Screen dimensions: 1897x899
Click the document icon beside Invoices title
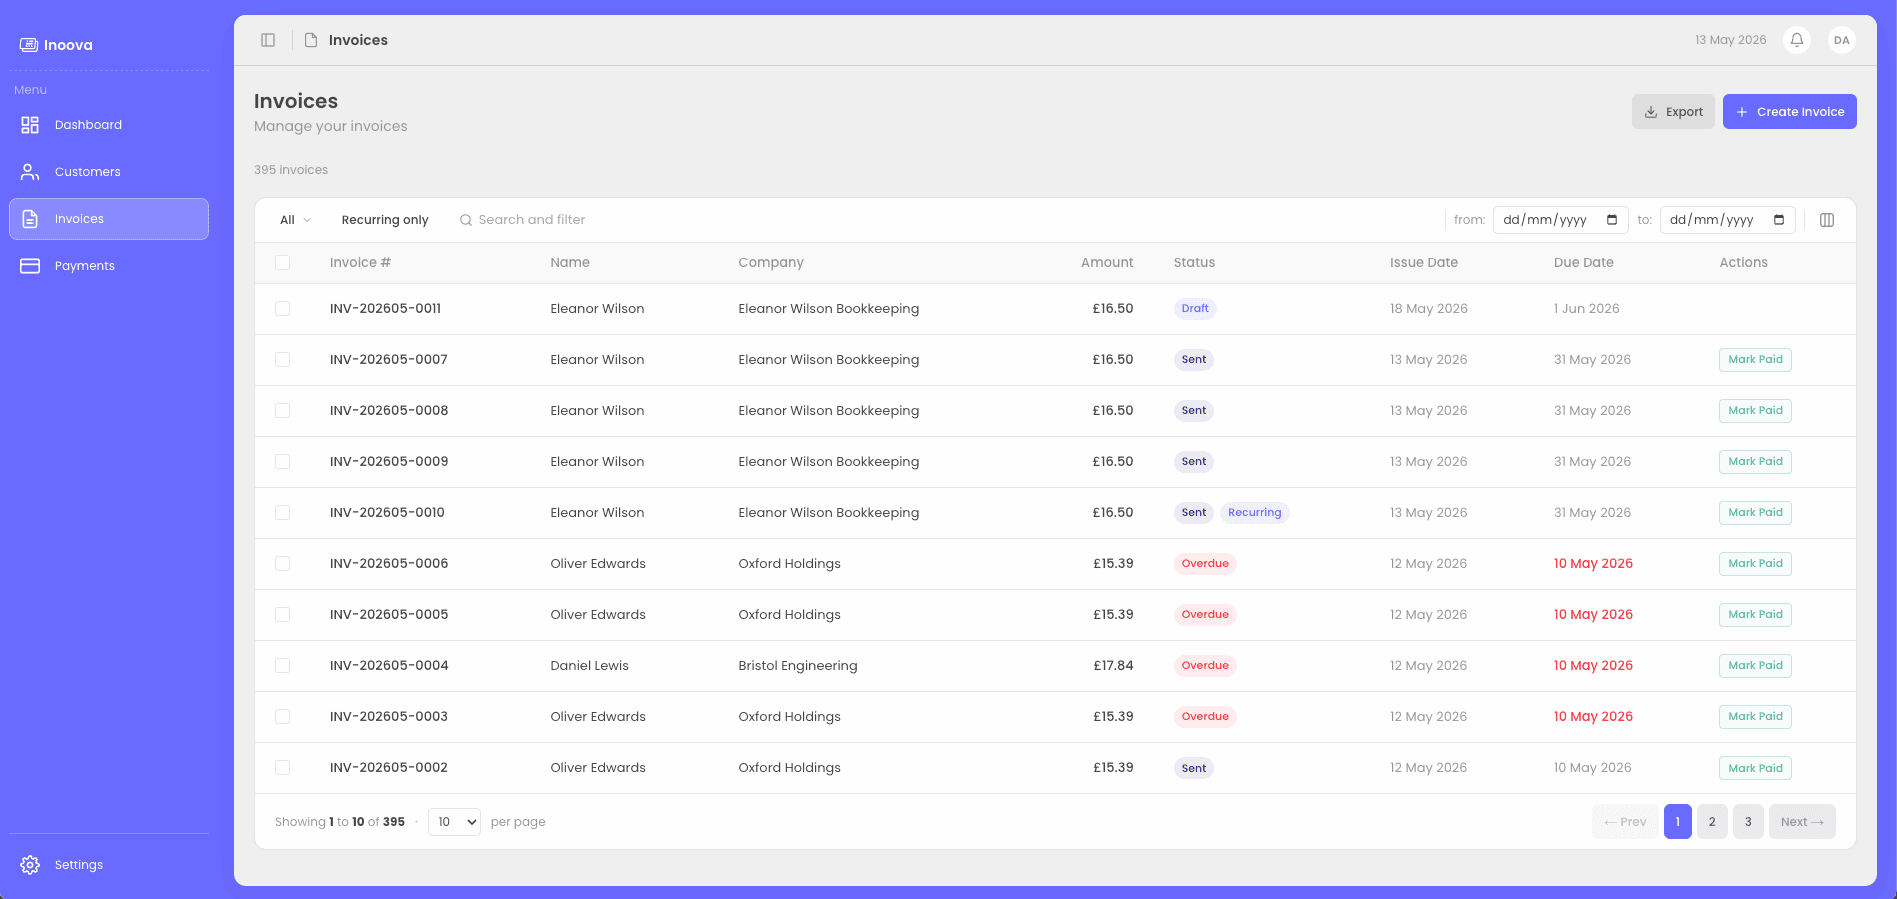[x=311, y=40]
